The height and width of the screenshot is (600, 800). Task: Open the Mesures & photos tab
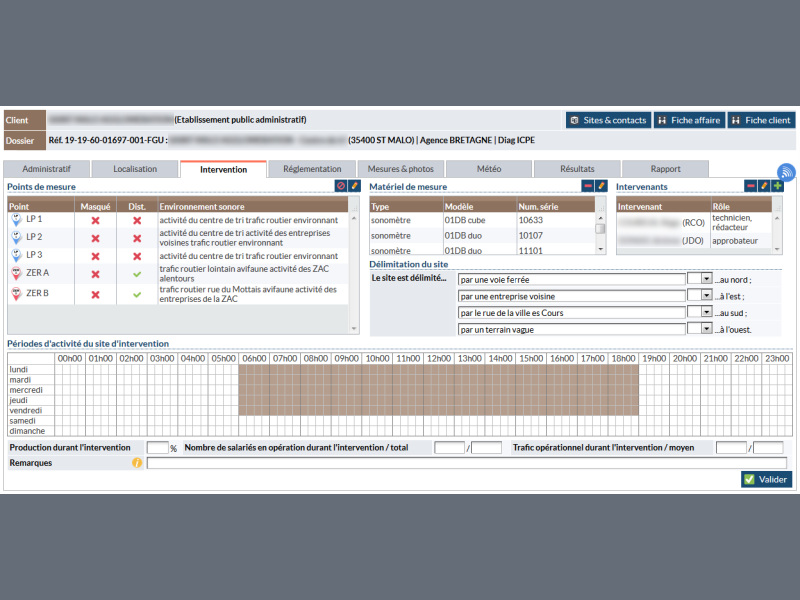click(401, 169)
